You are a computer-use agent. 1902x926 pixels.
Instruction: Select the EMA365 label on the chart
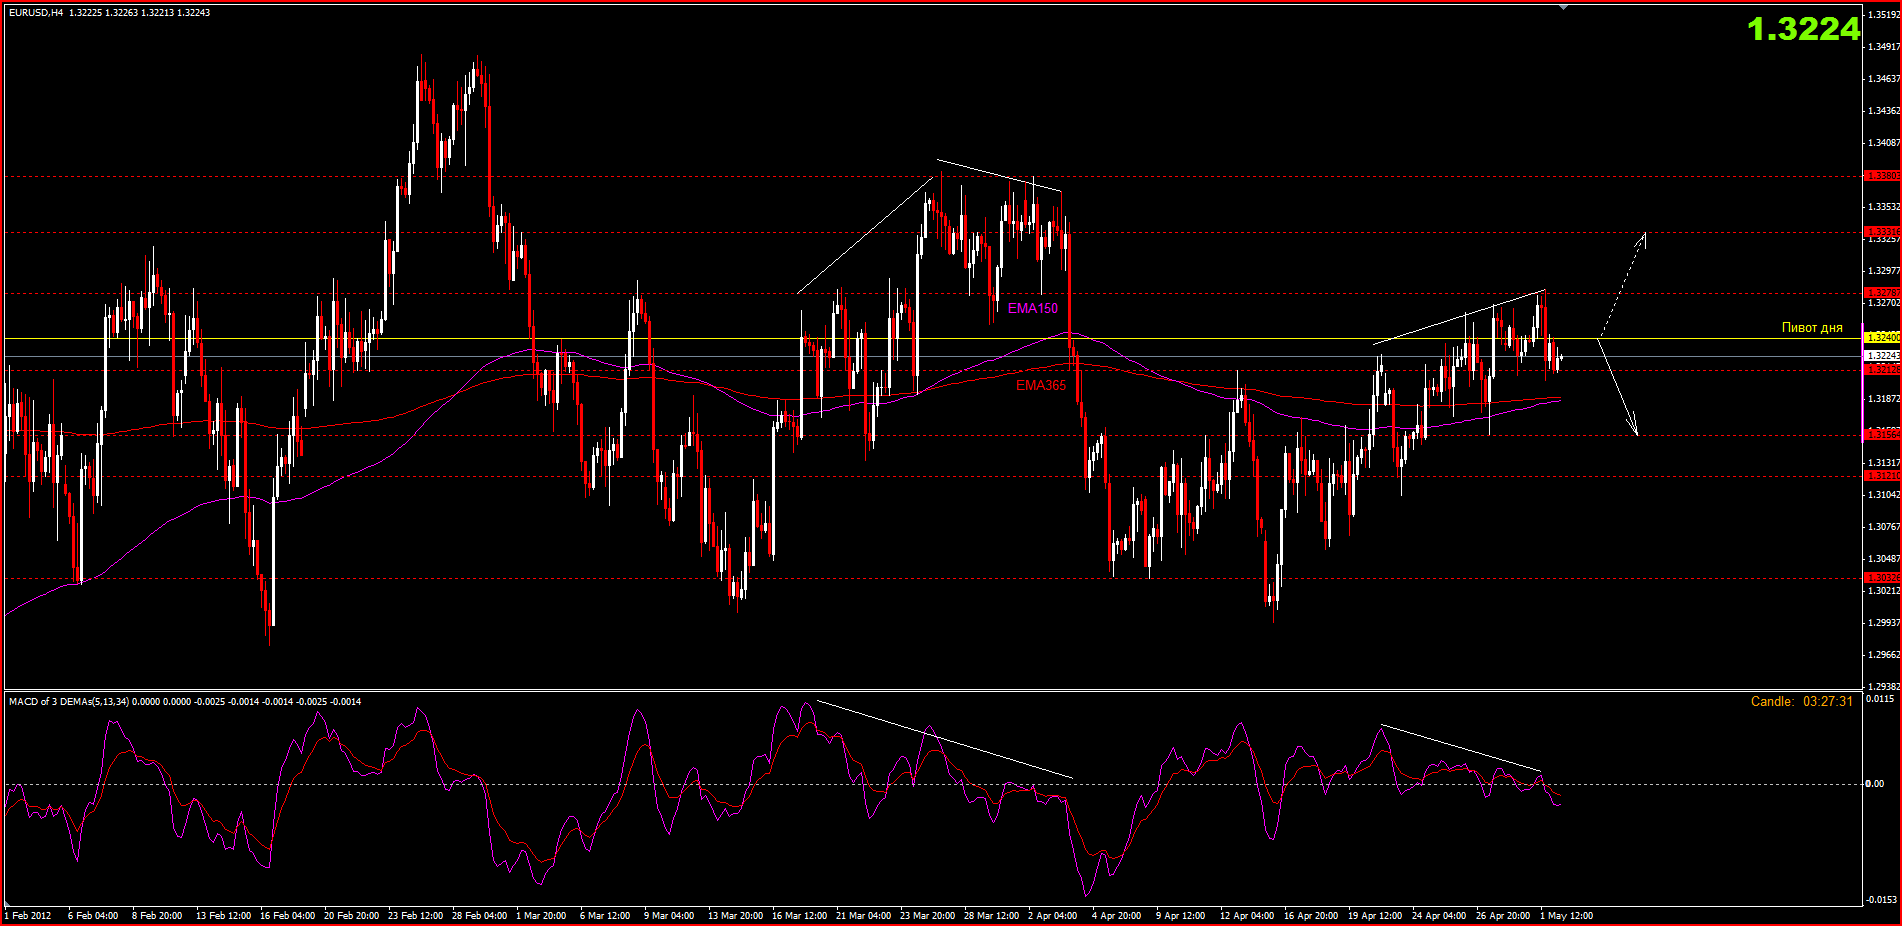pos(1041,385)
